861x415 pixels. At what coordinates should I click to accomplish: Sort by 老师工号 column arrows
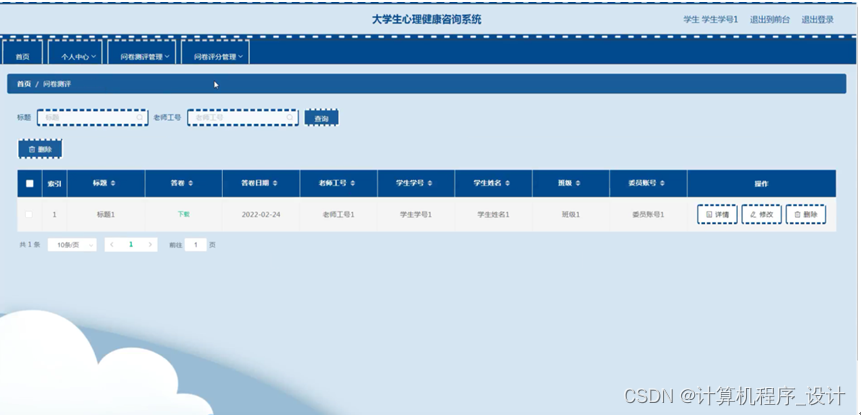point(353,183)
